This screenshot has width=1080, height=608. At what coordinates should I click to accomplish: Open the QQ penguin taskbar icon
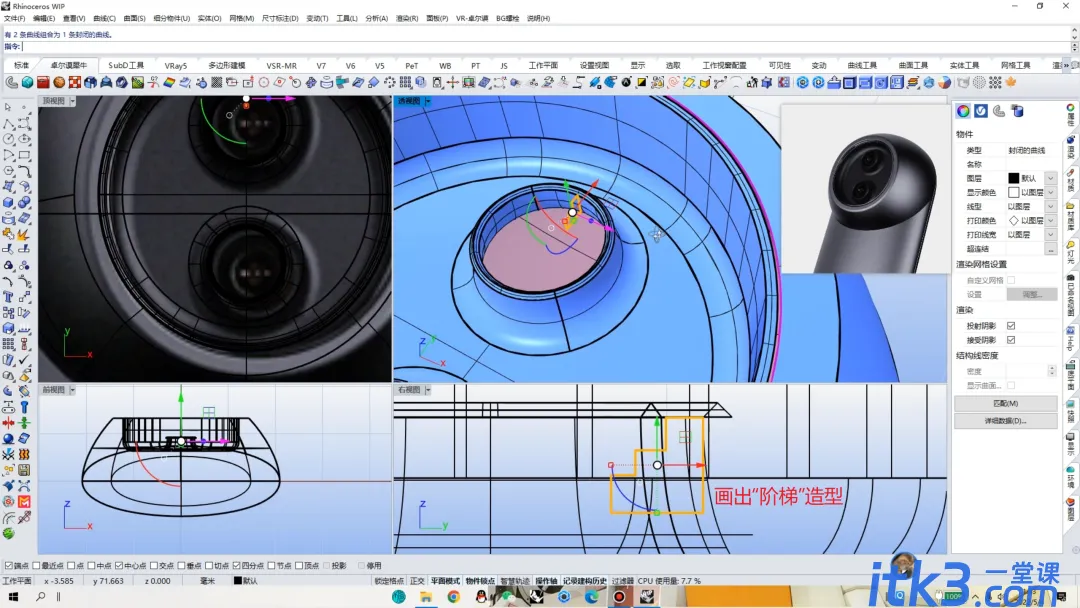pos(481,596)
